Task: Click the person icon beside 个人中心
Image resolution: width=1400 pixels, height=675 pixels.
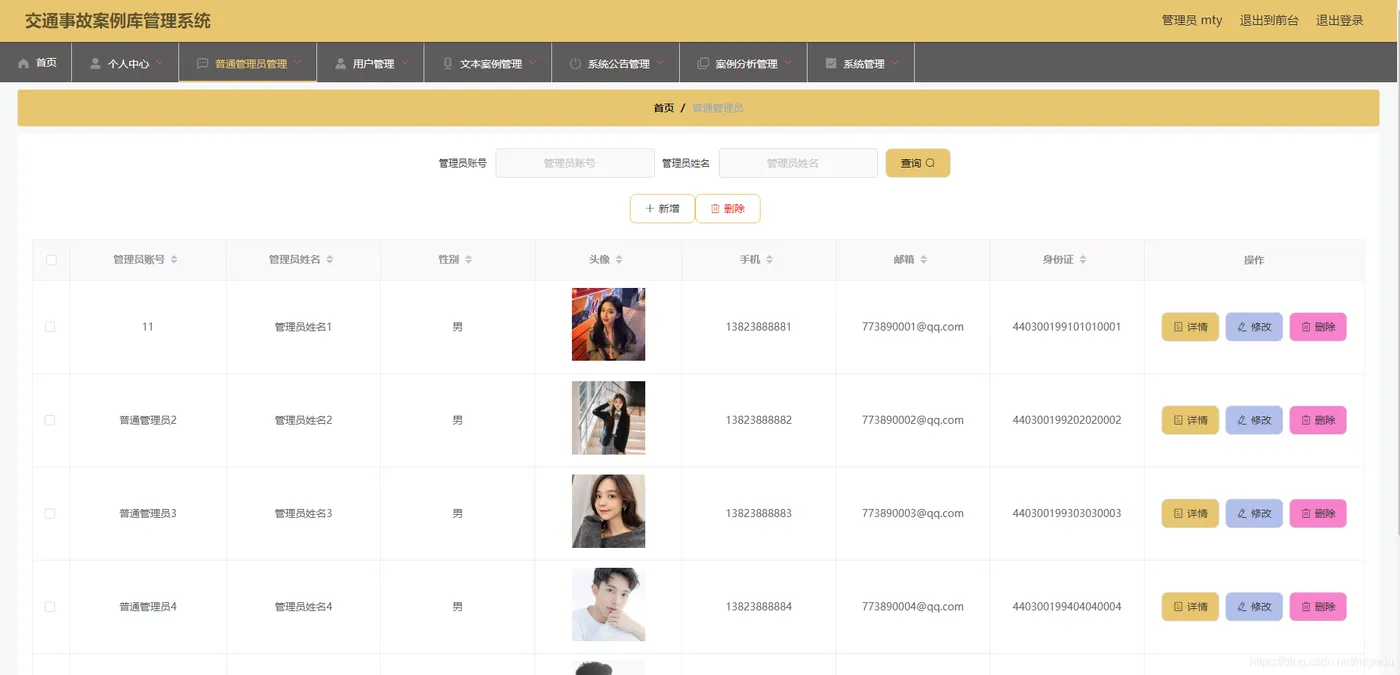Action: 95,63
